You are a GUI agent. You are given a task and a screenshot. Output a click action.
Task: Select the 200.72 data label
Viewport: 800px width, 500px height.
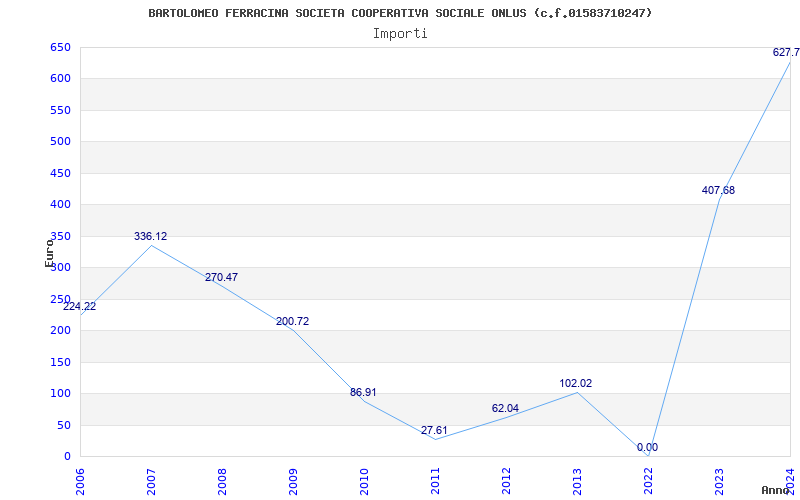coord(292,321)
